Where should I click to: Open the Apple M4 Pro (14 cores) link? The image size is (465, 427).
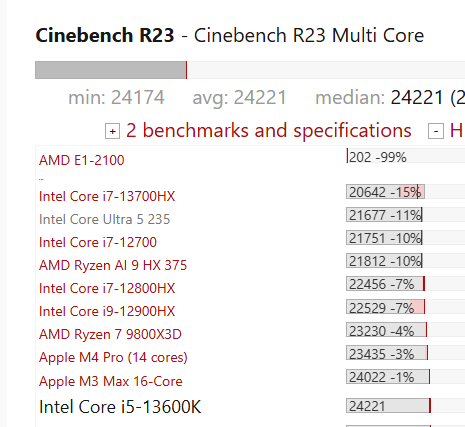pos(113,357)
